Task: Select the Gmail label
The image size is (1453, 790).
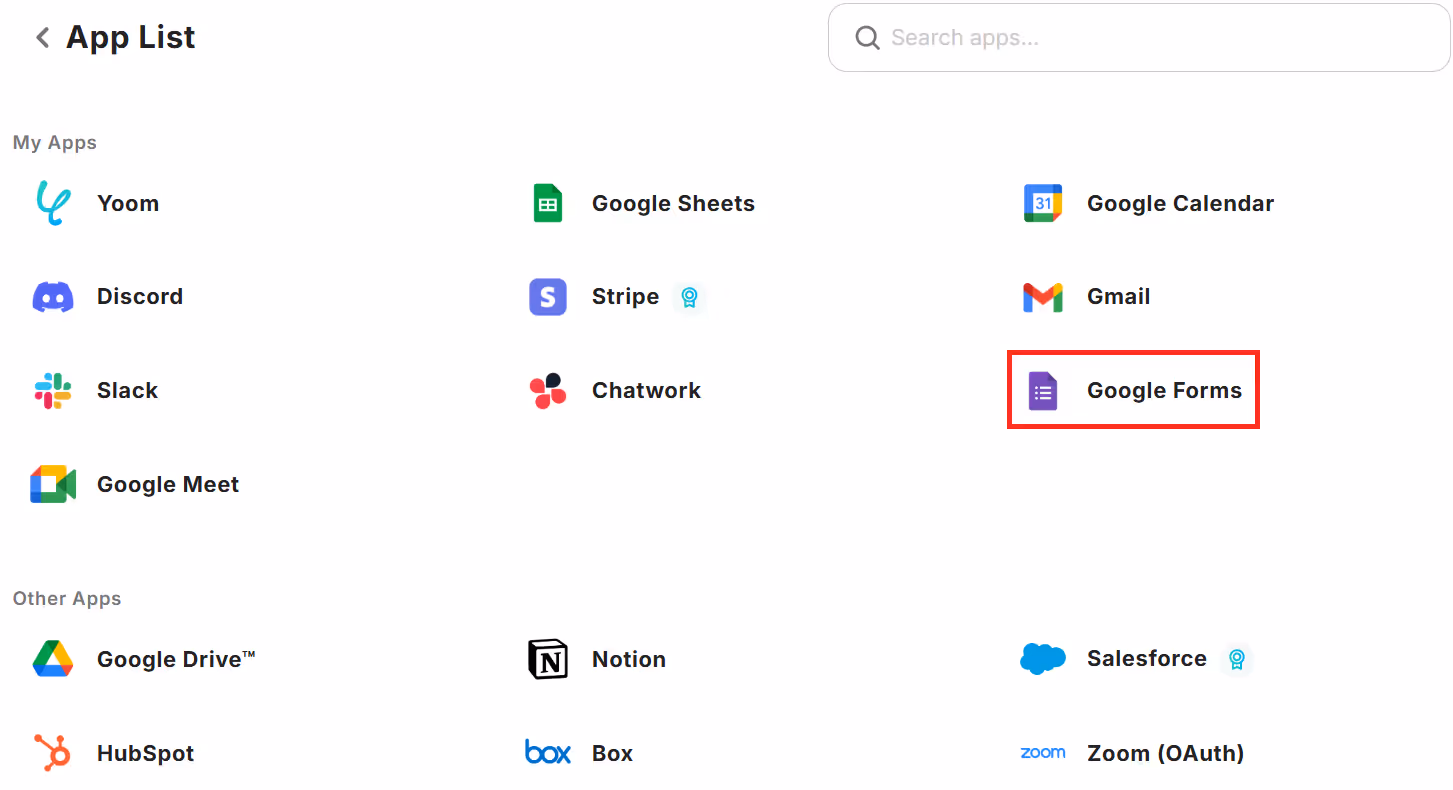Action: point(1118,296)
